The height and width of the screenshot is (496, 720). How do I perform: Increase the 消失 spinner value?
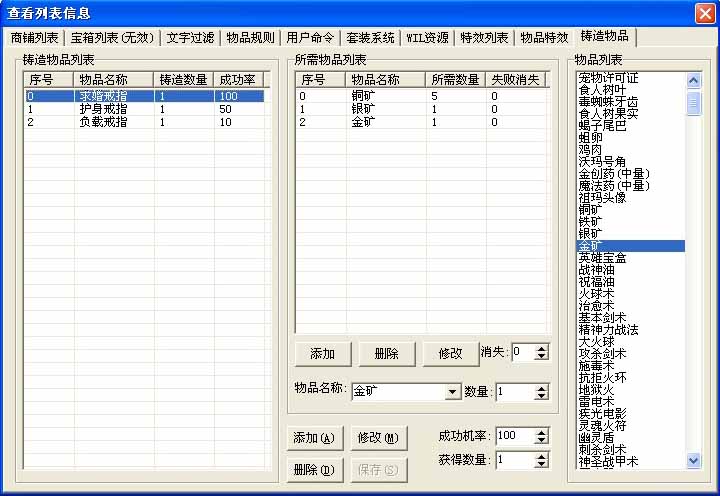(541, 347)
